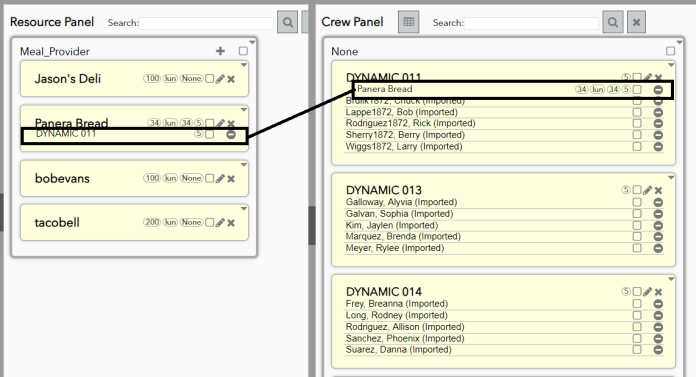This screenshot has height=377, width=696.
Task: Click the 100 badge on Jason's Deli
Action: pyautogui.click(x=152, y=79)
